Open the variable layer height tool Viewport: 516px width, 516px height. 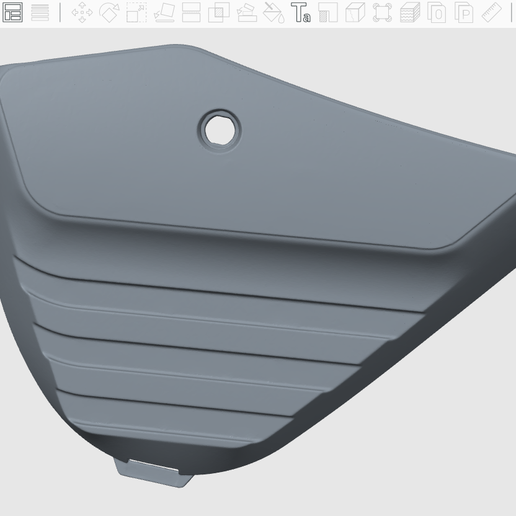click(40, 12)
